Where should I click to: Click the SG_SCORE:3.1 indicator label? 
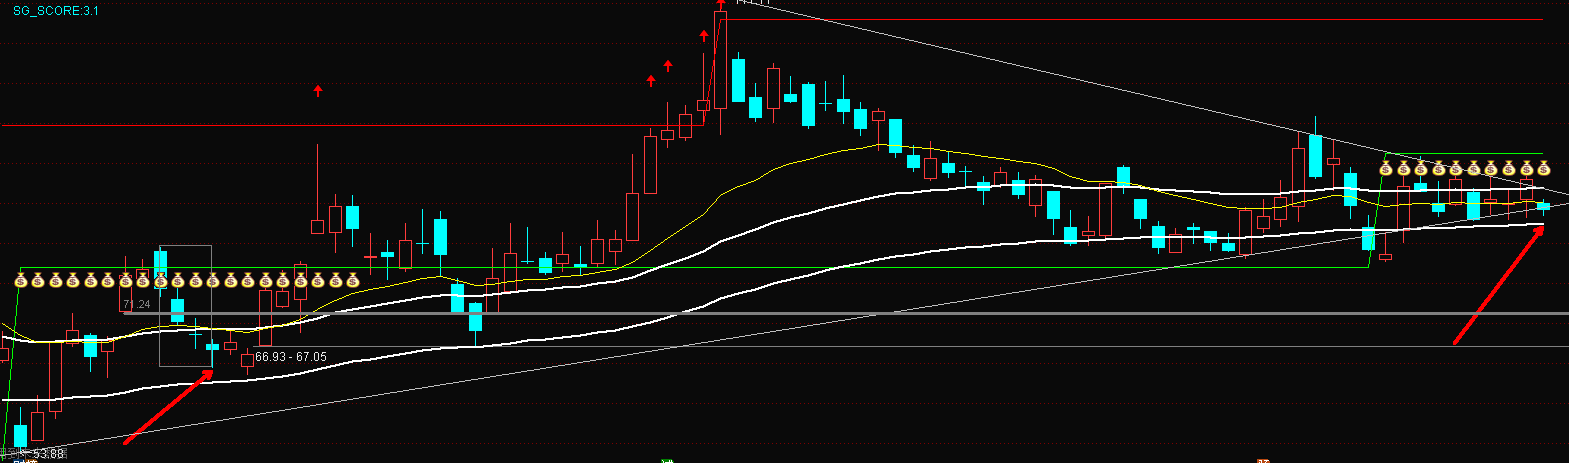pyautogui.click(x=55, y=10)
